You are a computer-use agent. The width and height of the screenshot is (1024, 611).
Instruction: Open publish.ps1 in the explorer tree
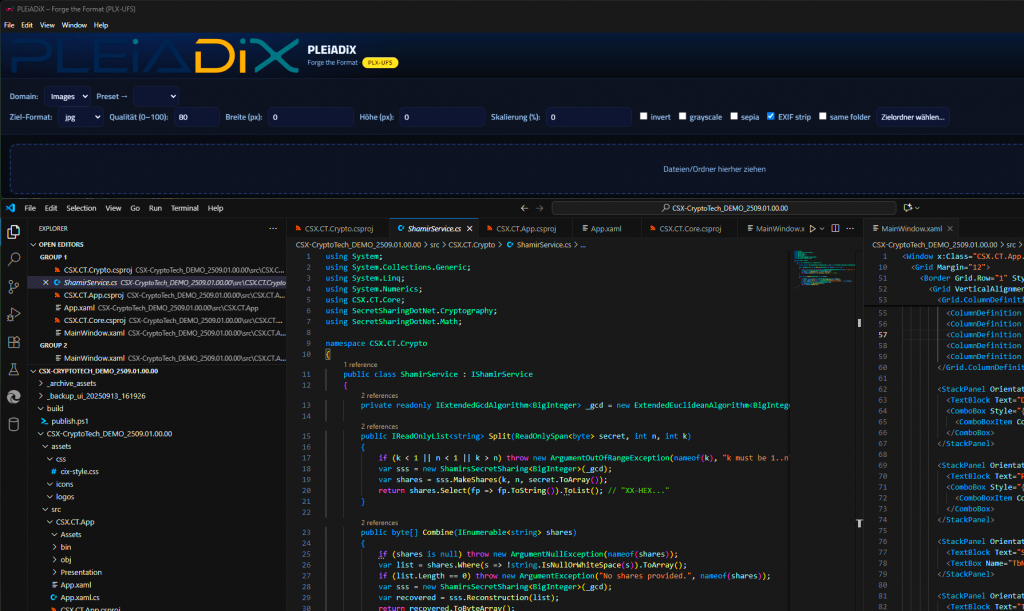pyautogui.click(x=71, y=421)
